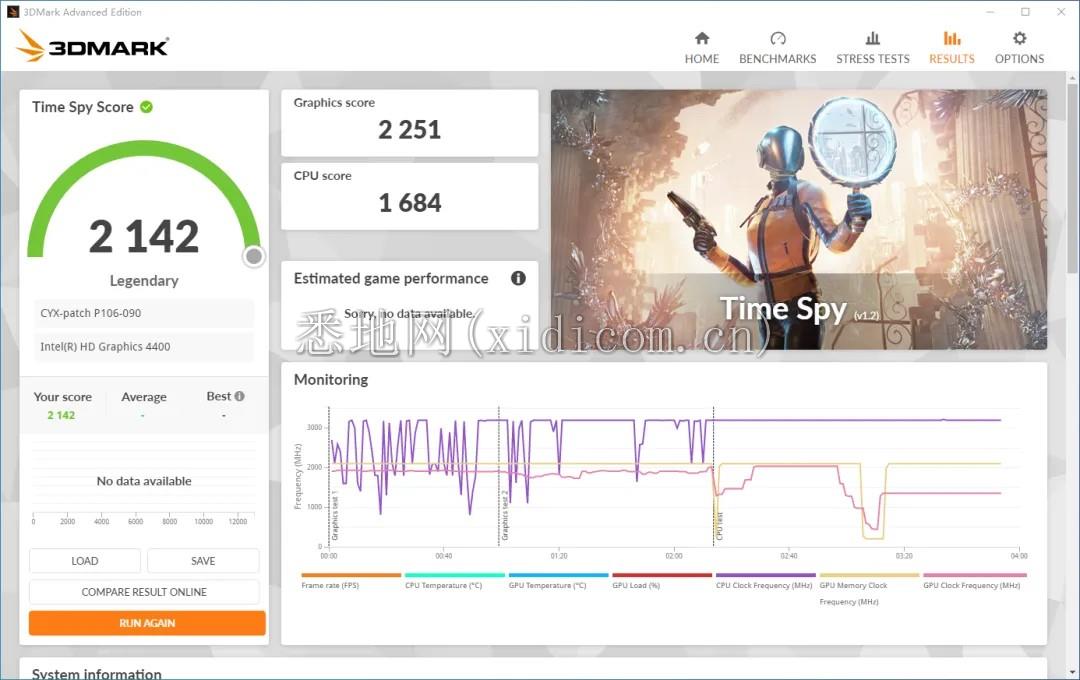
Task: Go to the Home icon in navigation
Action: click(x=701, y=39)
